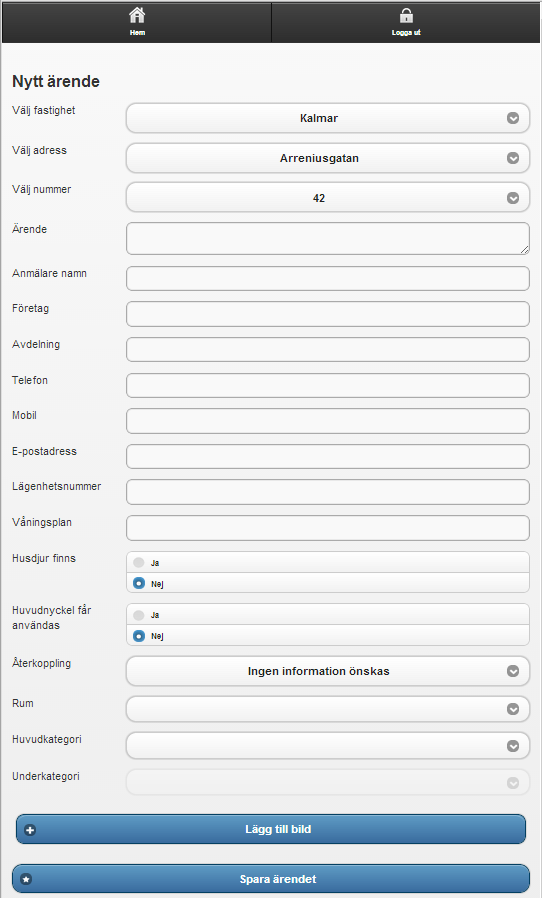Click the Lägg till bild button

271,829
